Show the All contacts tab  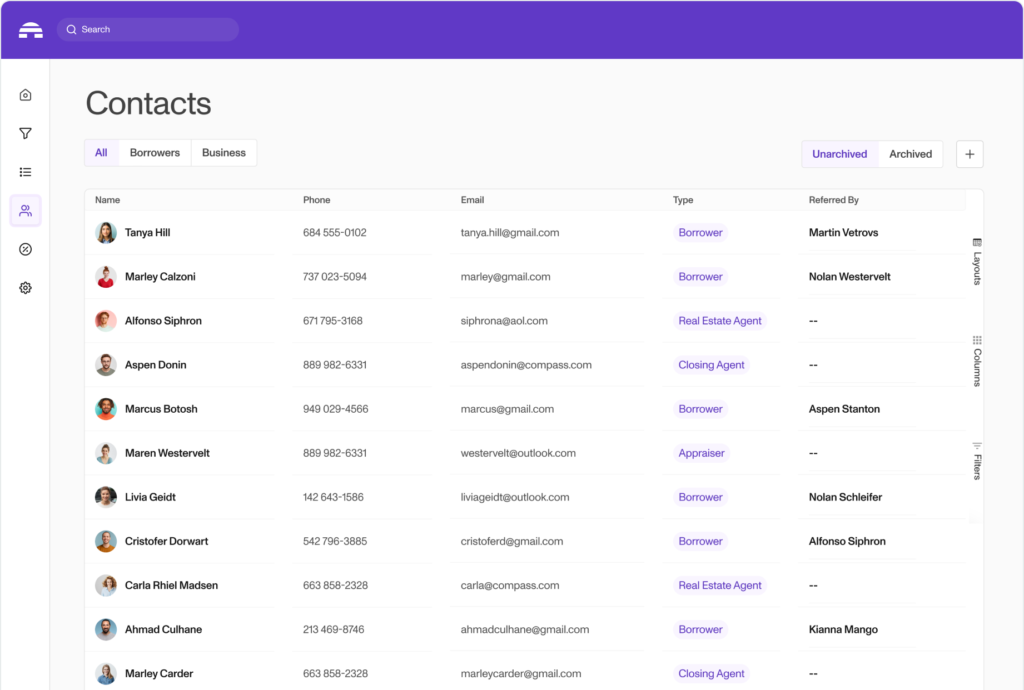(x=101, y=153)
